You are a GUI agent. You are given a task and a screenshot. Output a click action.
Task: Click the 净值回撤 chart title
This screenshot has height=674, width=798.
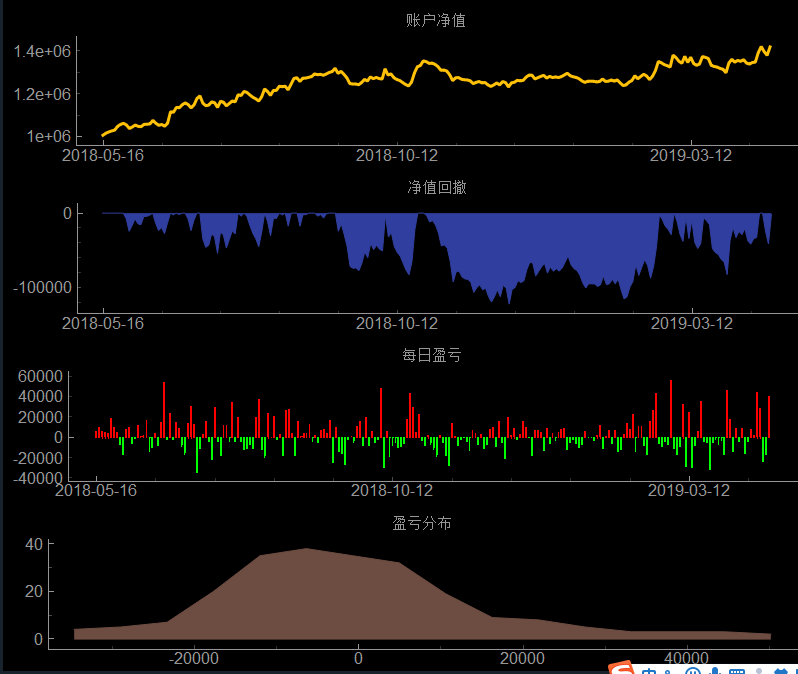click(435, 187)
